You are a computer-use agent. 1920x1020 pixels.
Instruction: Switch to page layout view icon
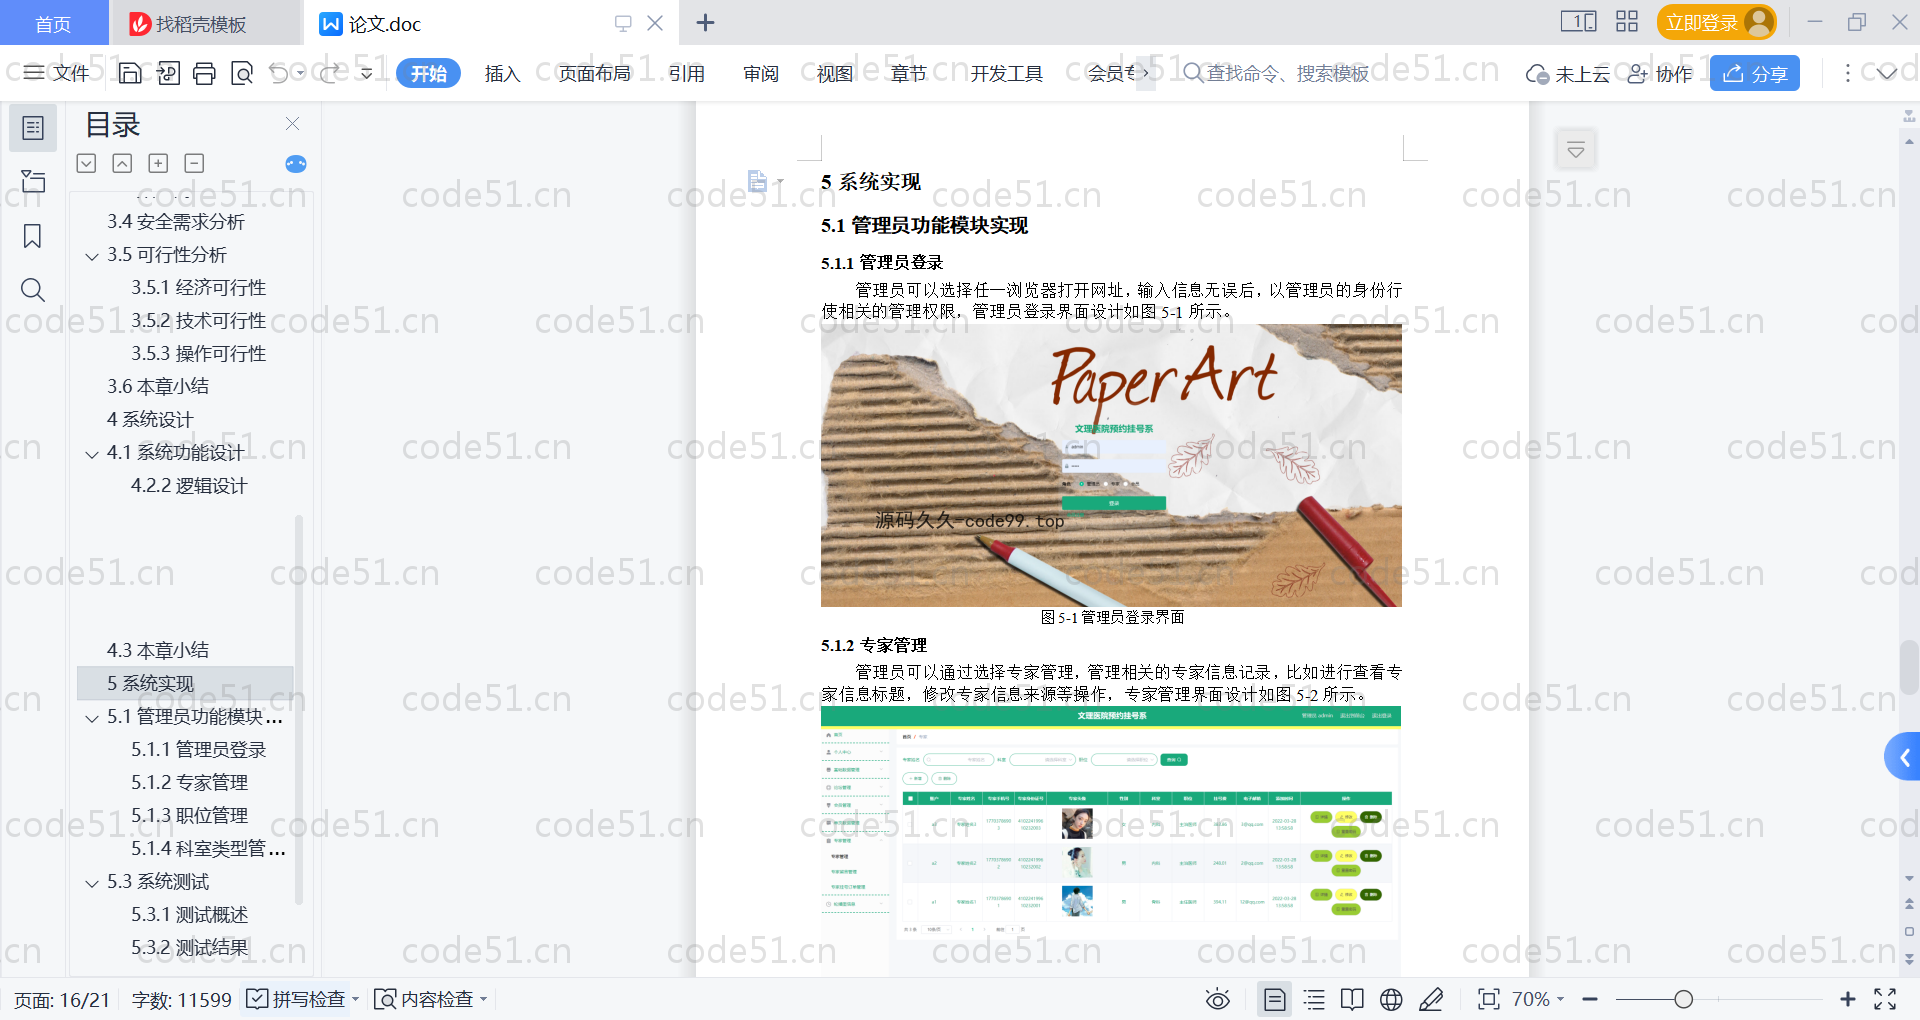pyautogui.click(x=1275, y=999)
